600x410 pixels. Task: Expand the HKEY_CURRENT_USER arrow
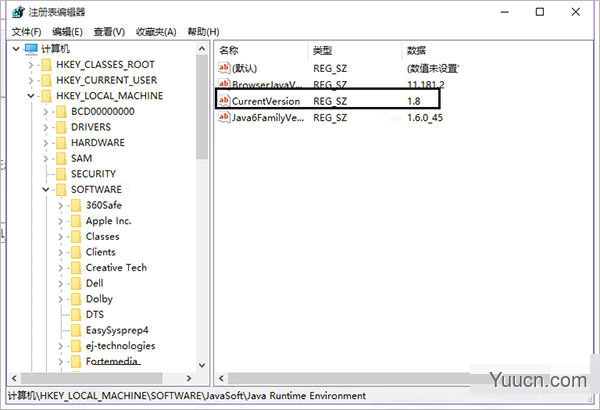31,80
